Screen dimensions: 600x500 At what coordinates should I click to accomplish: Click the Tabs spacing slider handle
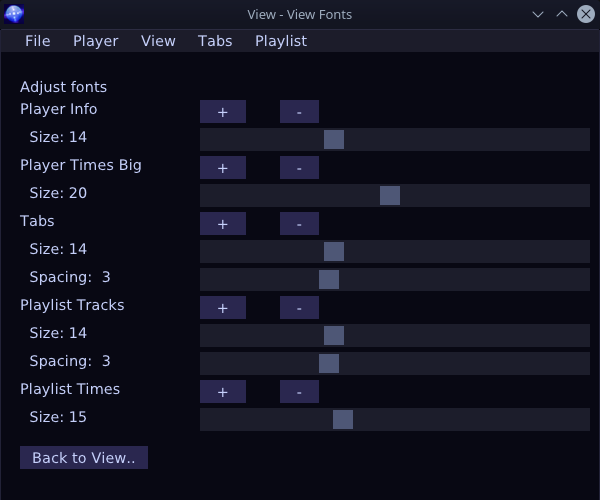click(x=329, y=280)
